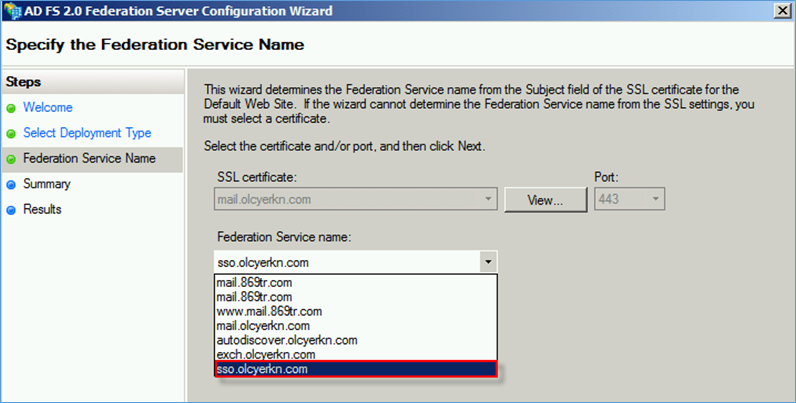
Task: Collapse the Federation Service name dropdown arrow
Action: pyautogui.click(x=488, y=262)
